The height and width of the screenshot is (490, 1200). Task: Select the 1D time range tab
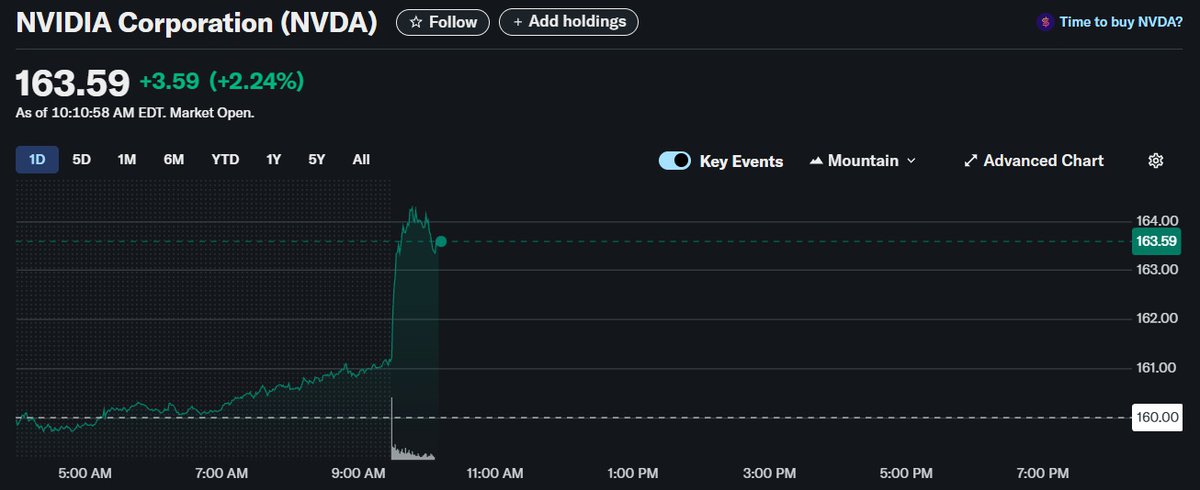point(37,160)
